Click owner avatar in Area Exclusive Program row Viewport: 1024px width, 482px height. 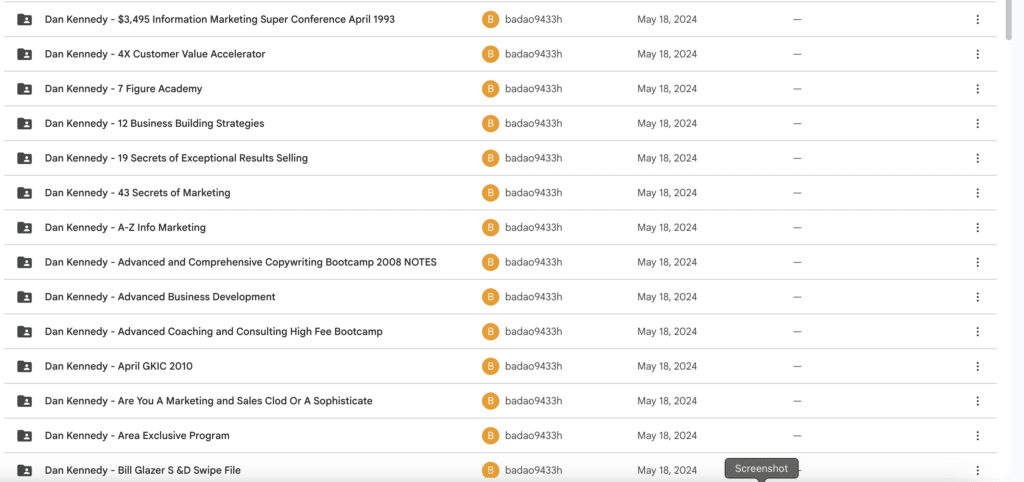pos(490,436)
